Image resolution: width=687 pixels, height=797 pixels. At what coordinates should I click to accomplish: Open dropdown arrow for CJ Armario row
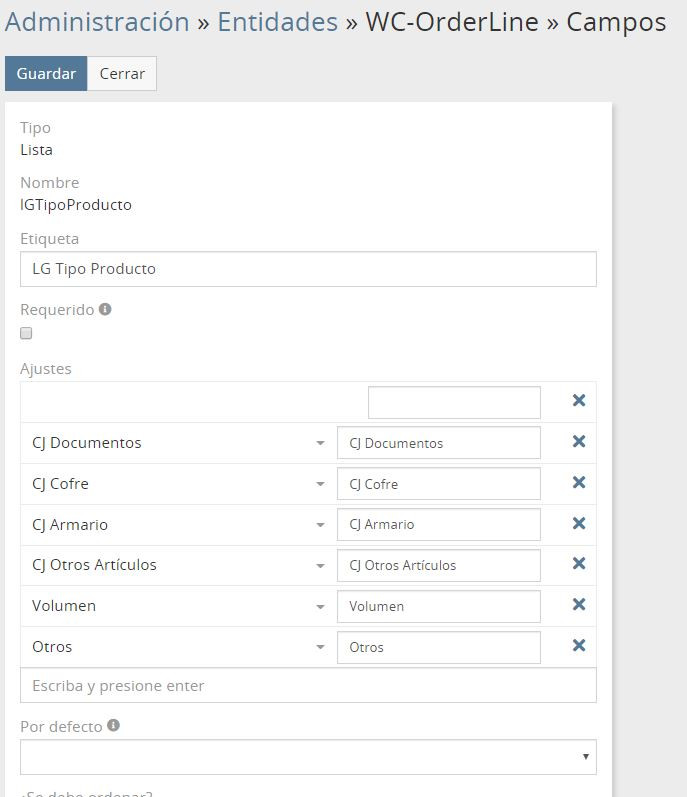[320, 525]
